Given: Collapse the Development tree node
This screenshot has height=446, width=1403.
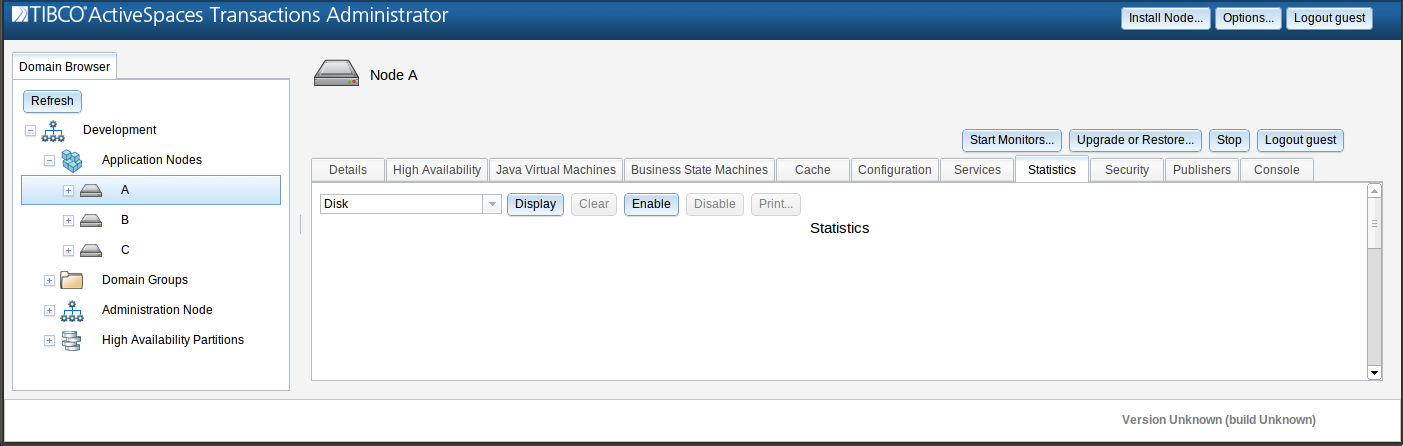Looking at the screenshot, I should pos(30,130).
